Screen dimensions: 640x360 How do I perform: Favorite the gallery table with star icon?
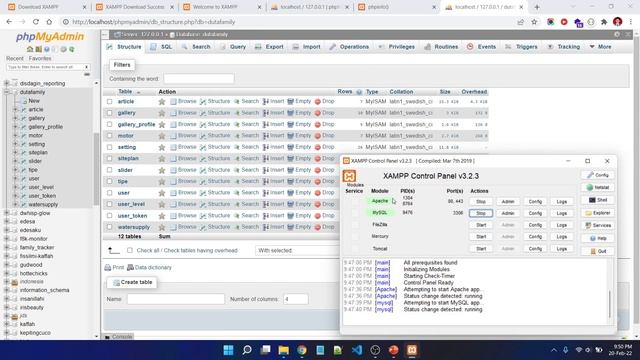pos(162,113)
